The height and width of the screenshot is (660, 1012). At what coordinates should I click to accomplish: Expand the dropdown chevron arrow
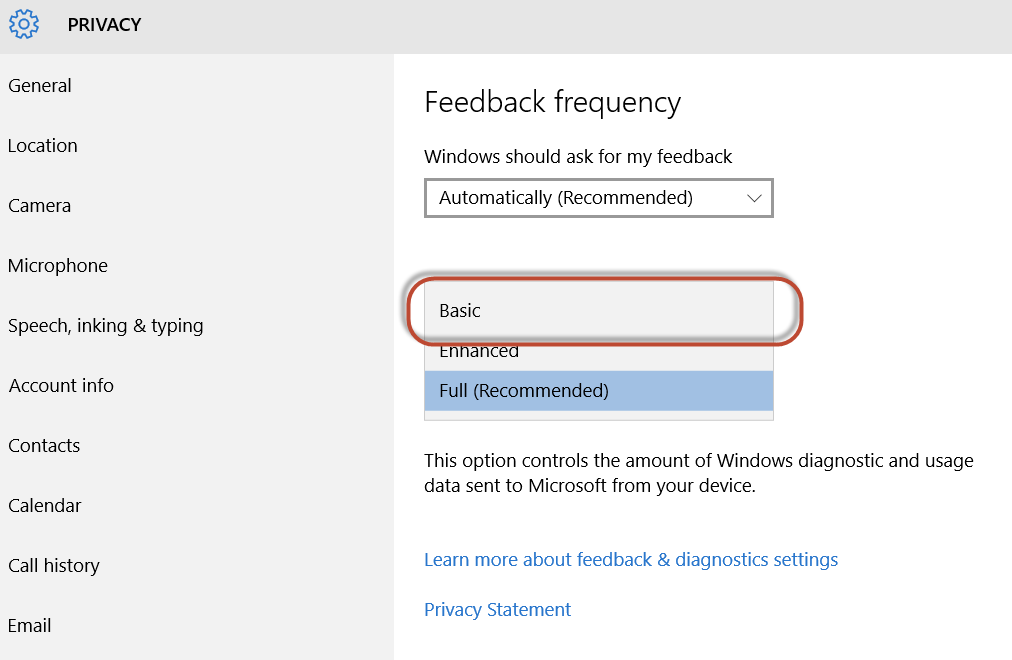point(754,198)
